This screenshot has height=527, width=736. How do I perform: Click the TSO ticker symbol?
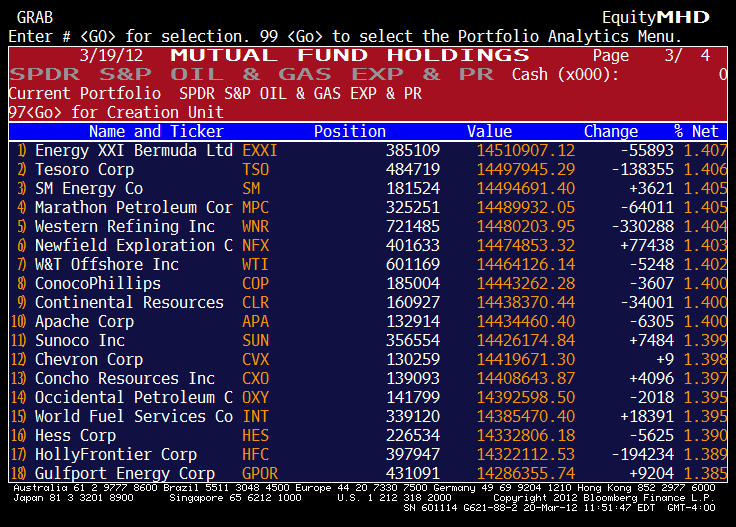[255, 169]
